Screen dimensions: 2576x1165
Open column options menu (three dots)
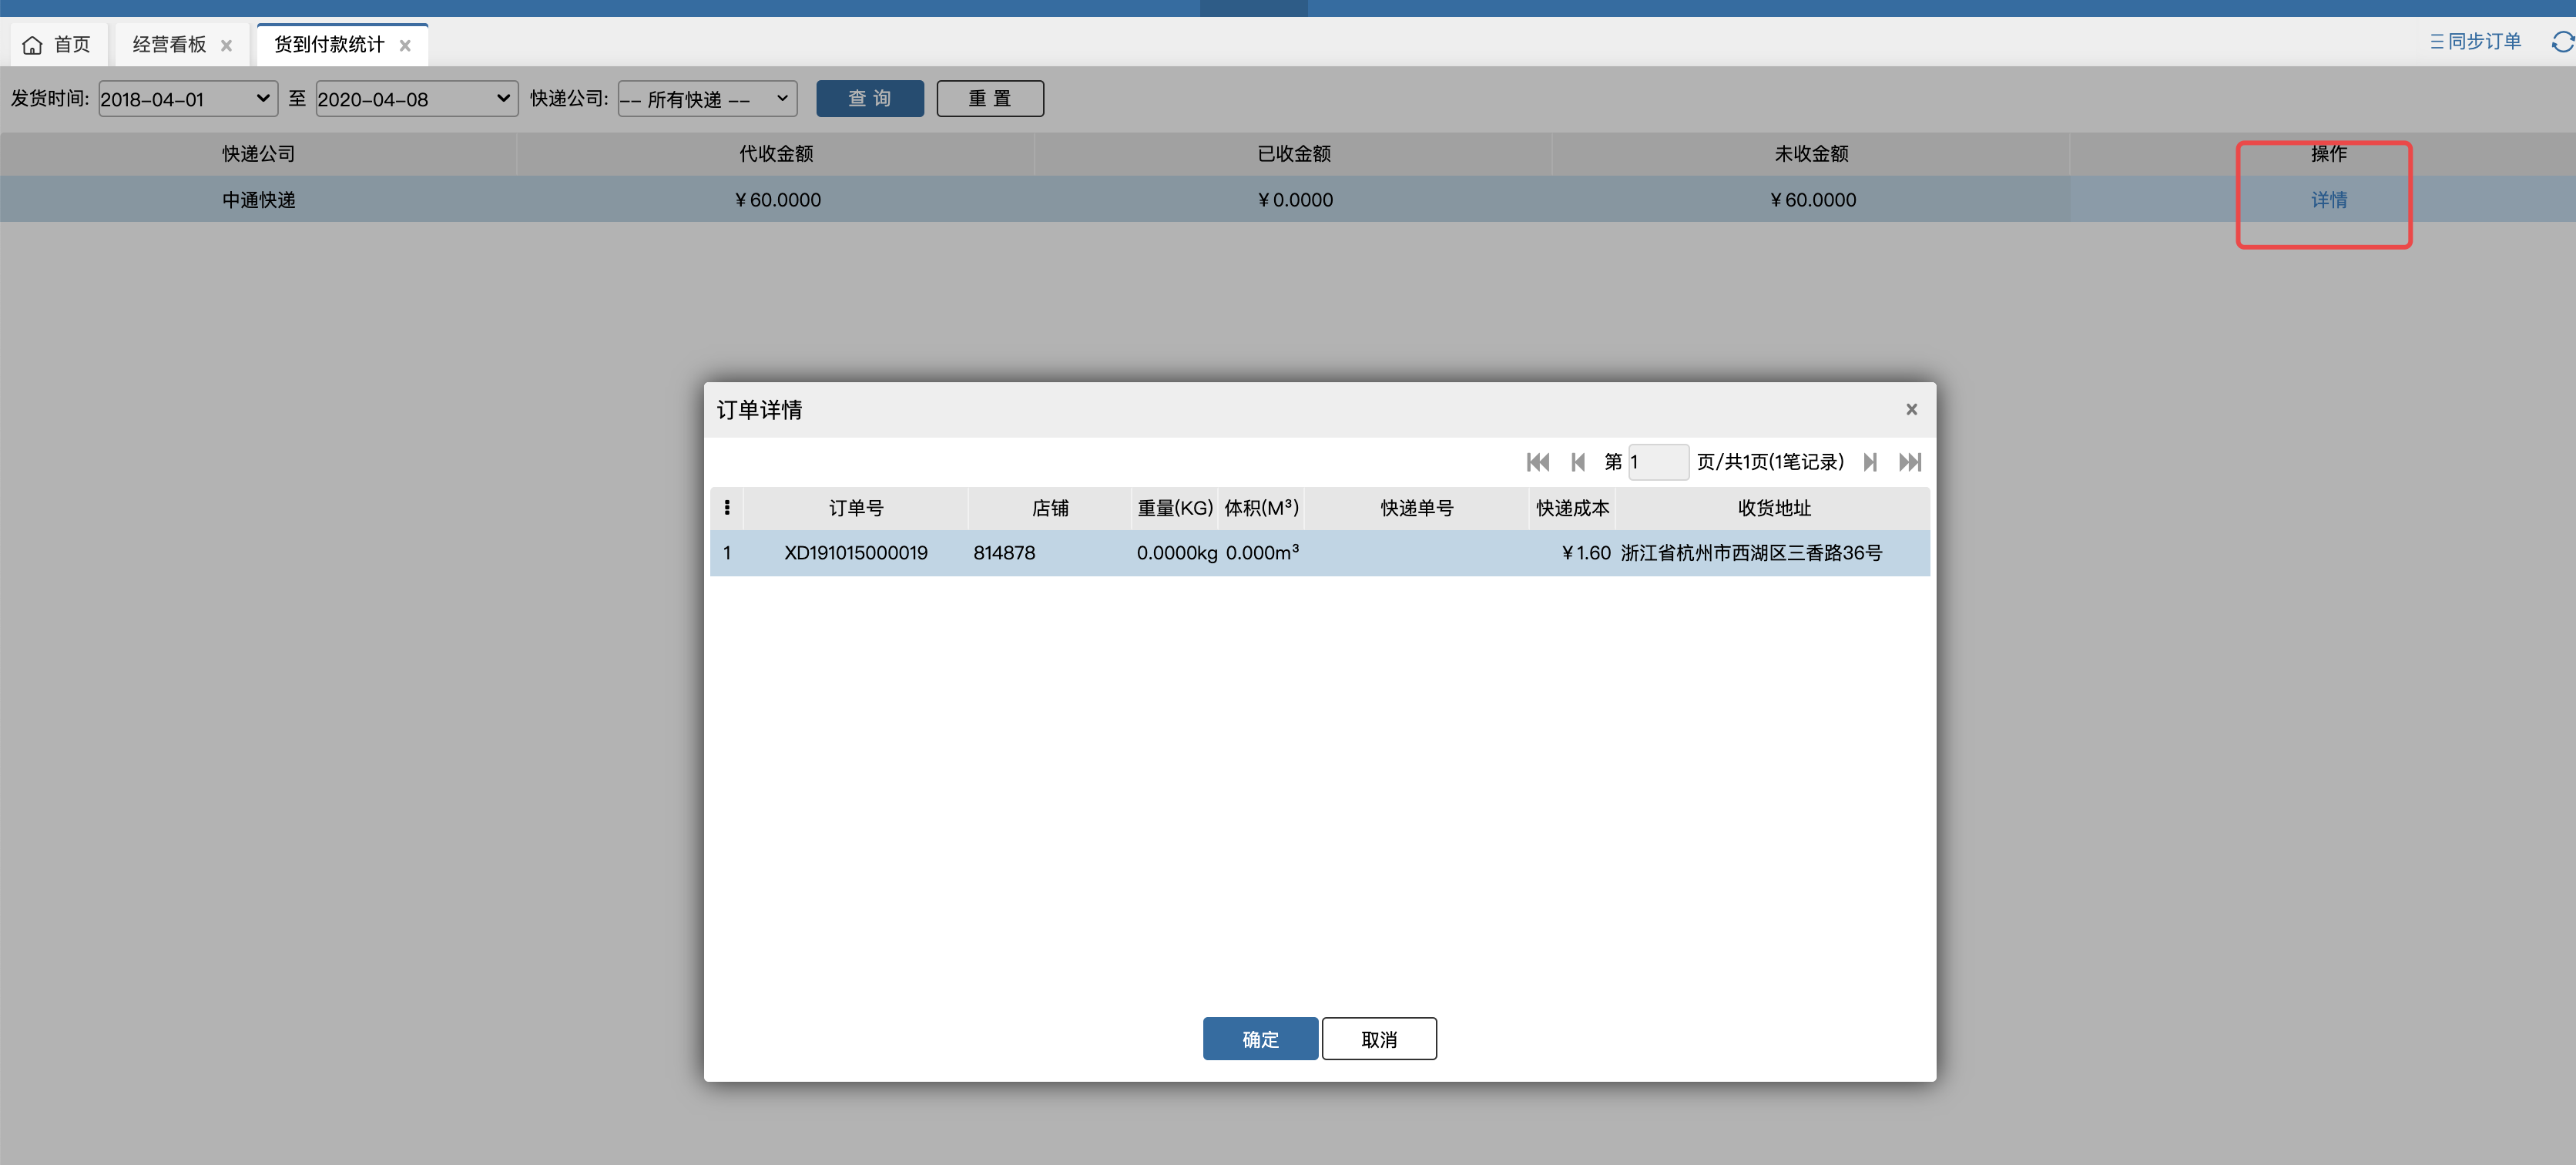pyautogui.click(x=727, y=508)
